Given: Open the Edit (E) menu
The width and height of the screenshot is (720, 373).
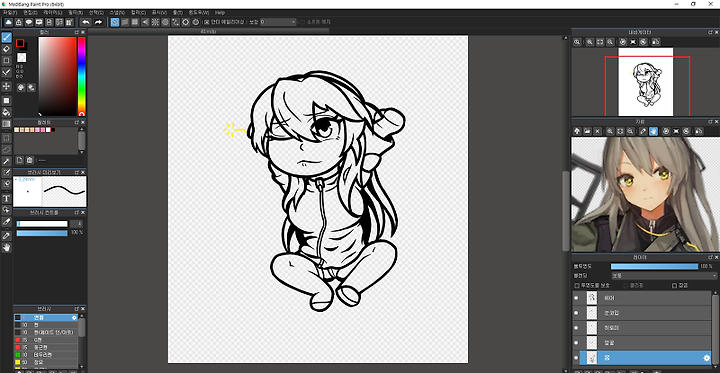Looking at the screenshot, I should 30,12.
